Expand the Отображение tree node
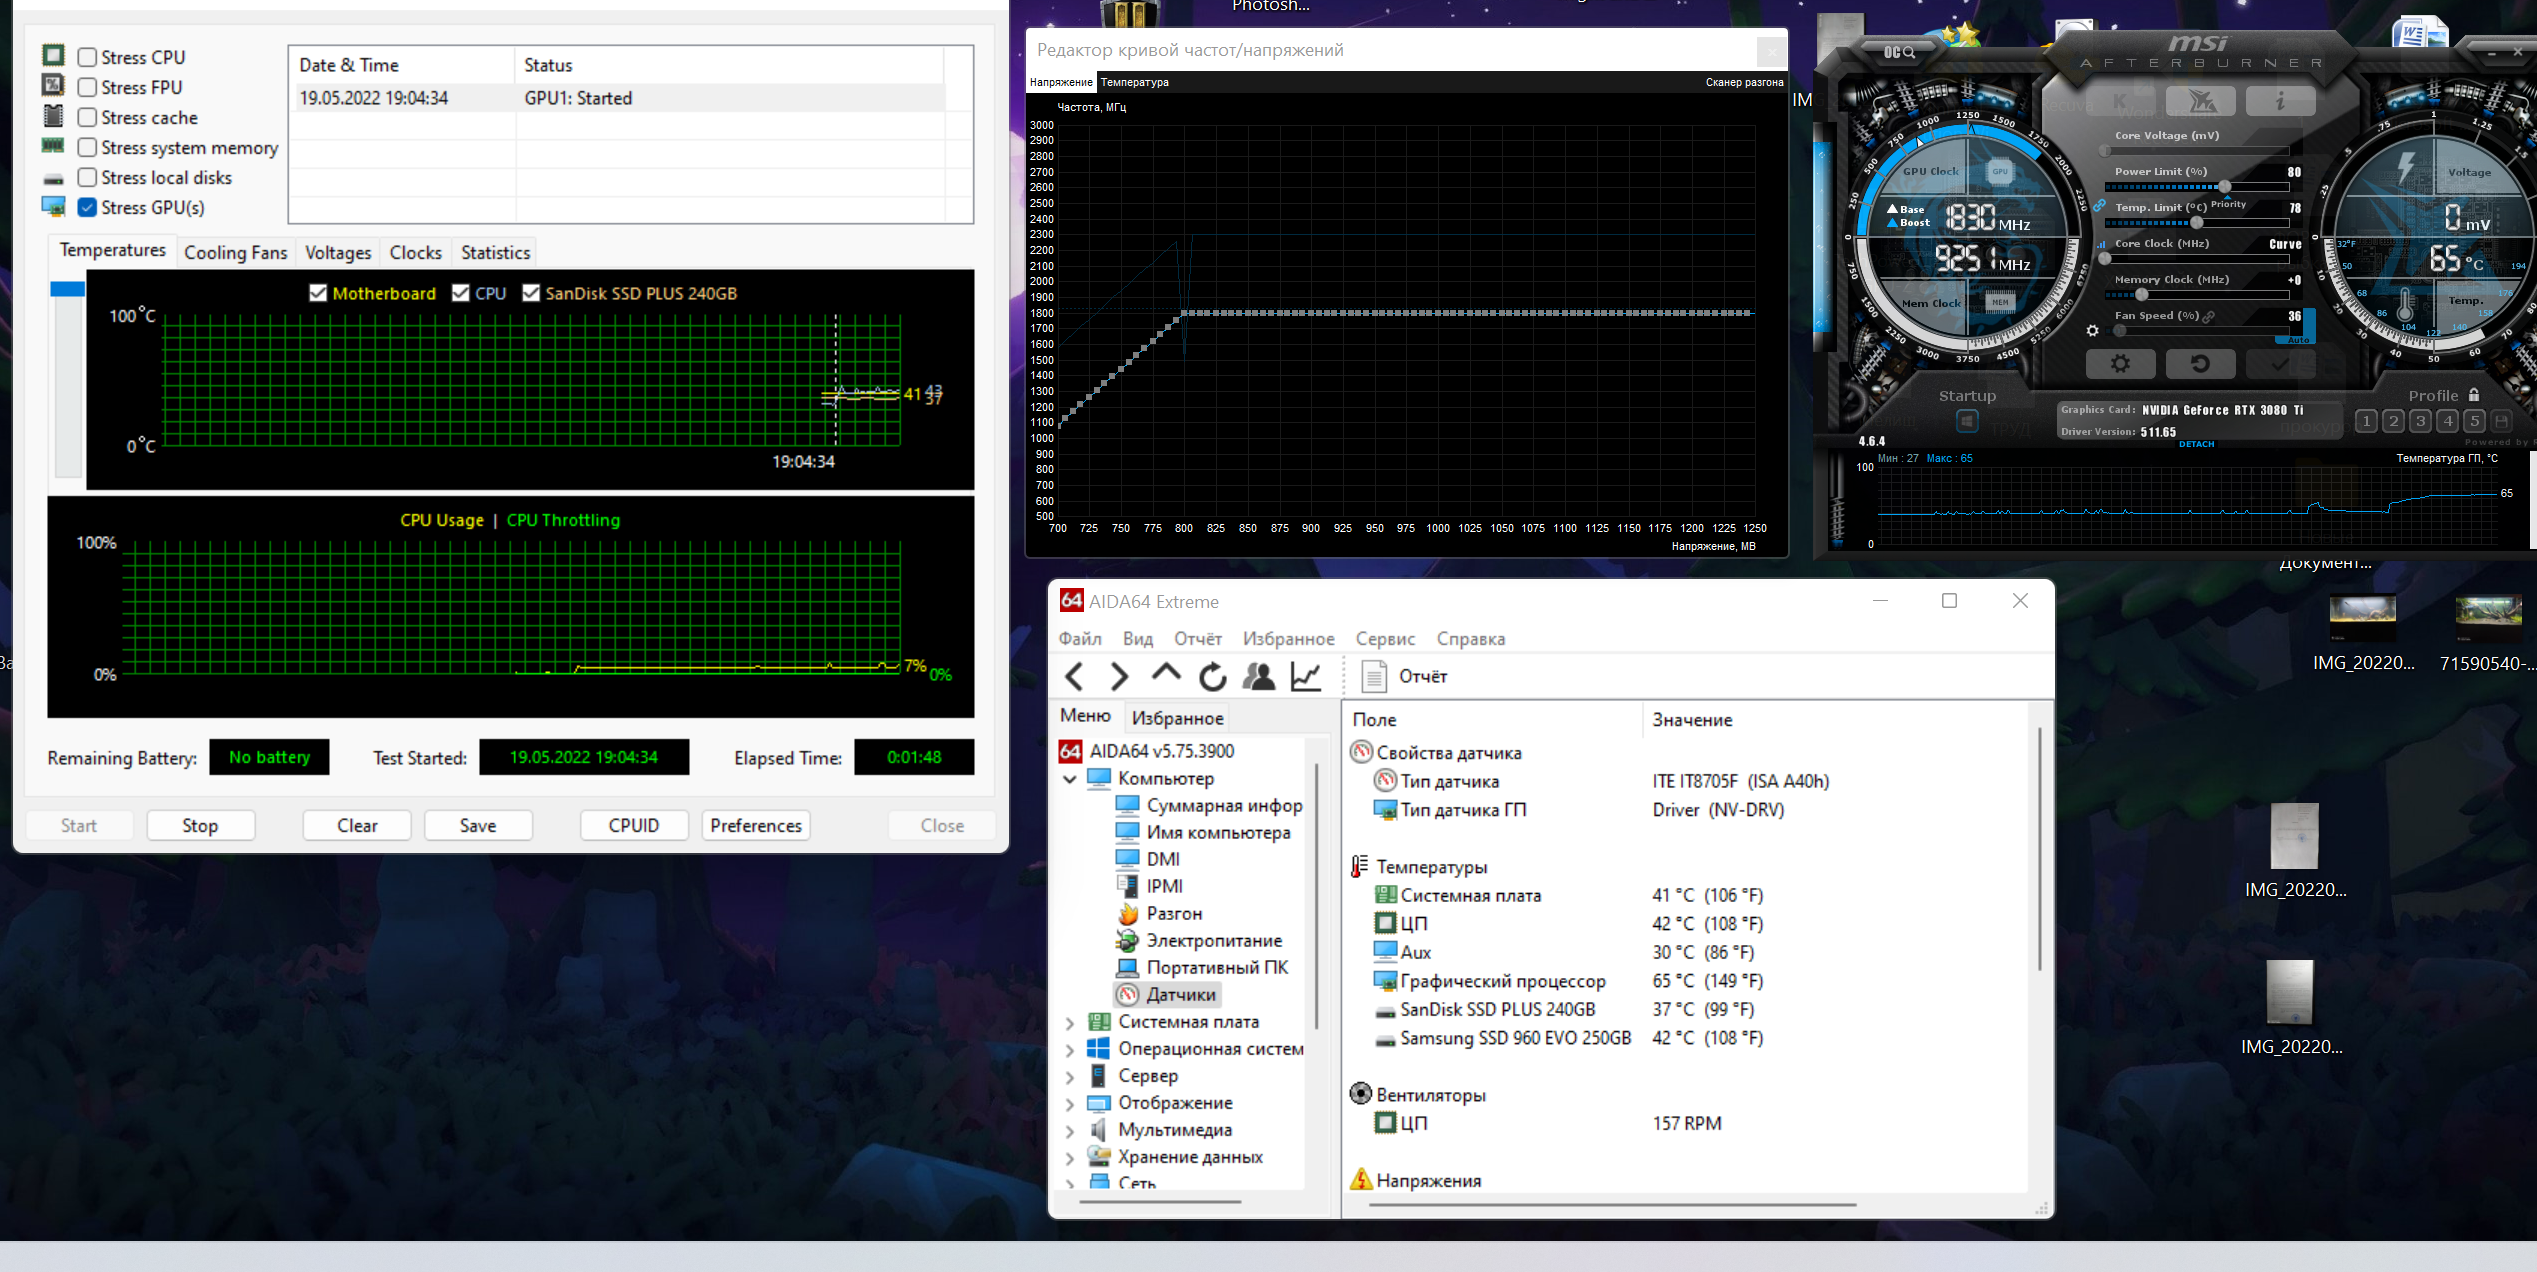The image size is (2537, 1272). click(x=1069, y=1104)
